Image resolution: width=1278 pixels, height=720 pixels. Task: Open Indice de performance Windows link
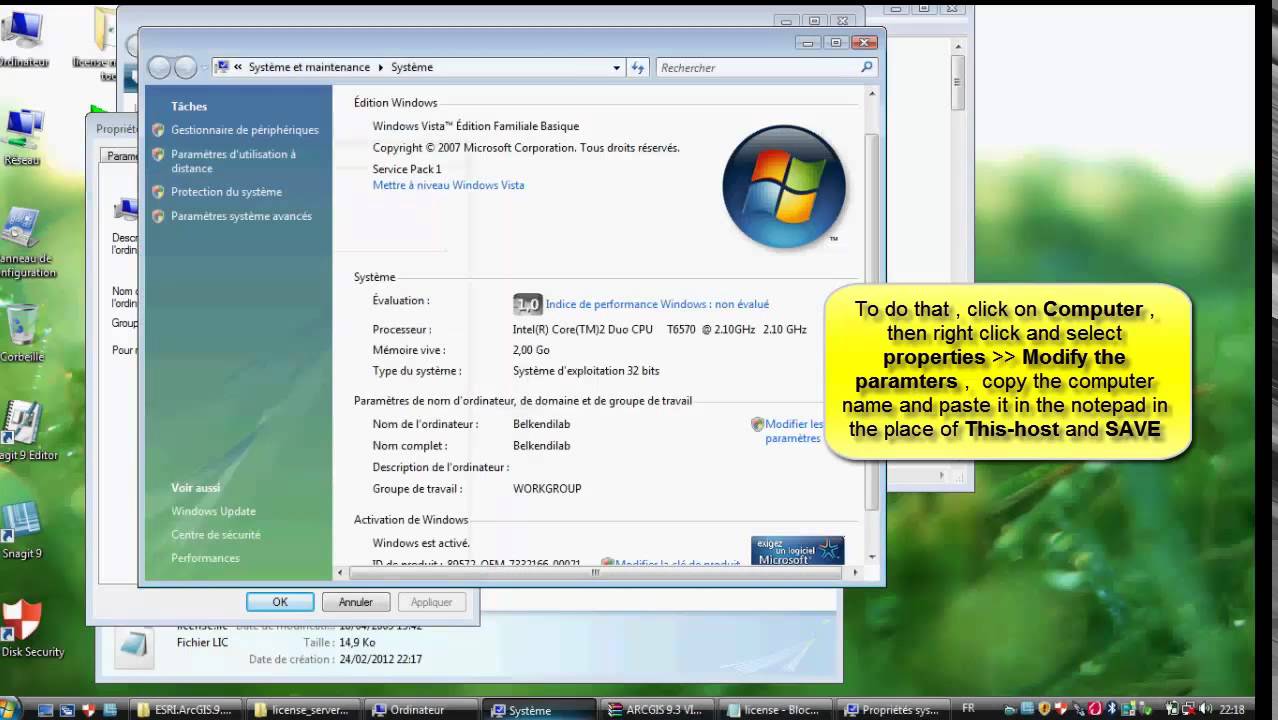point(657,304)
